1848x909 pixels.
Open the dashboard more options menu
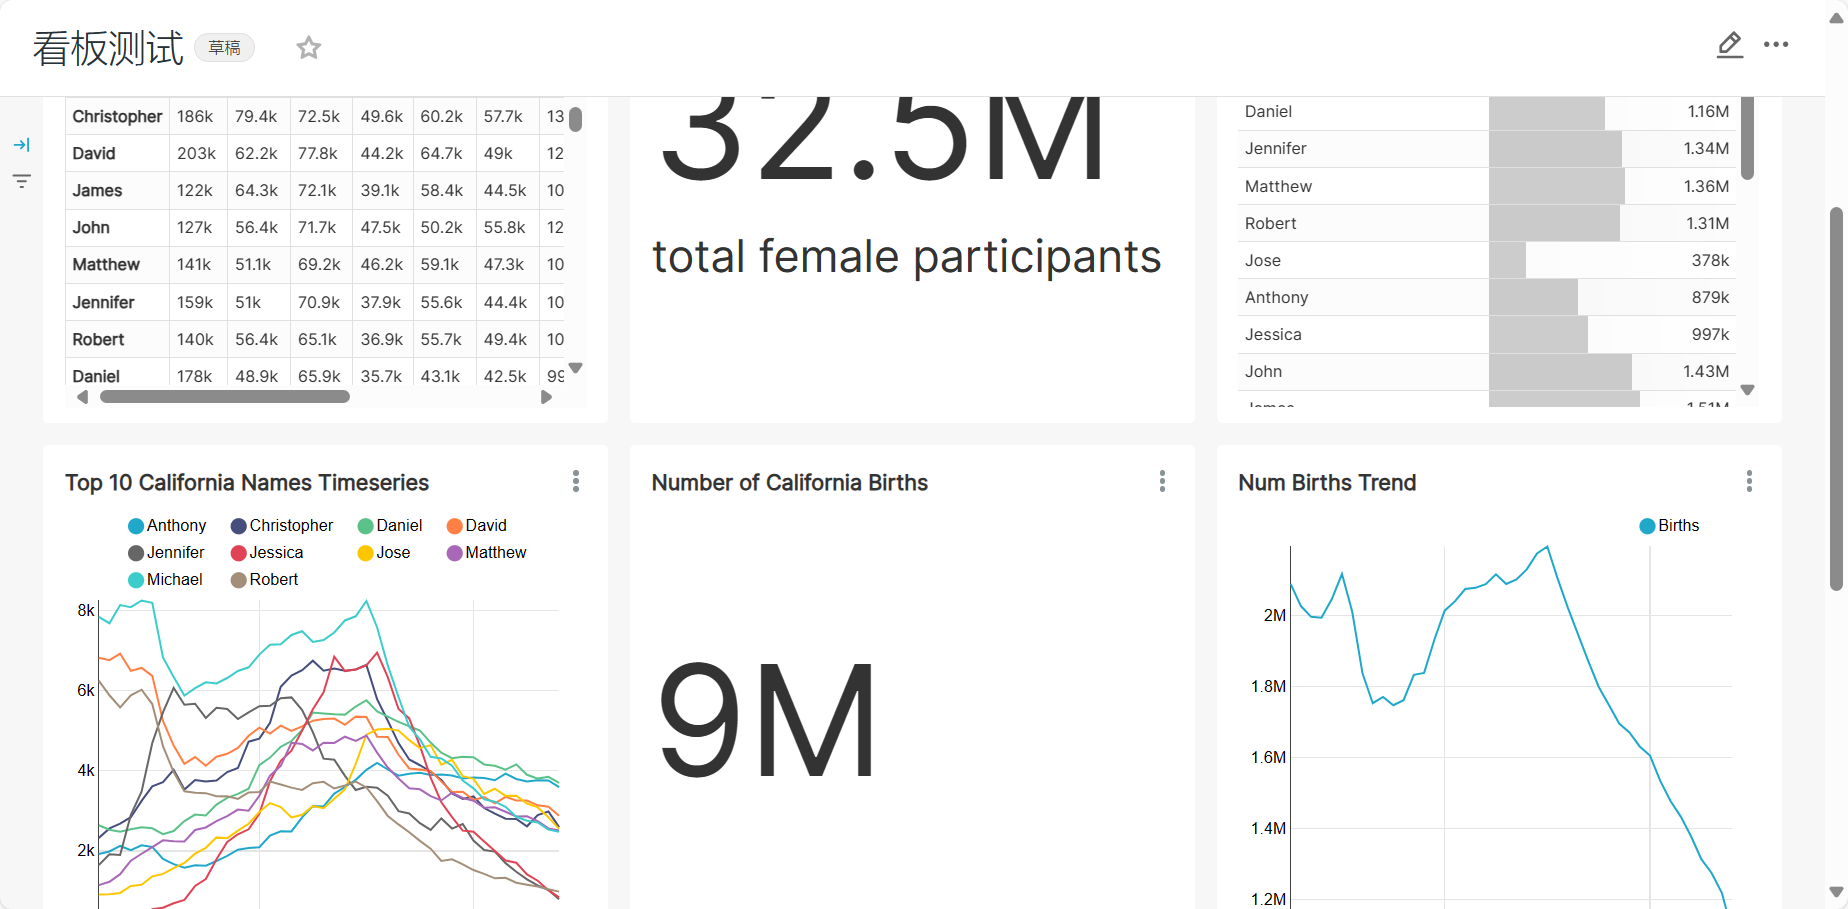coord(1776,44)
